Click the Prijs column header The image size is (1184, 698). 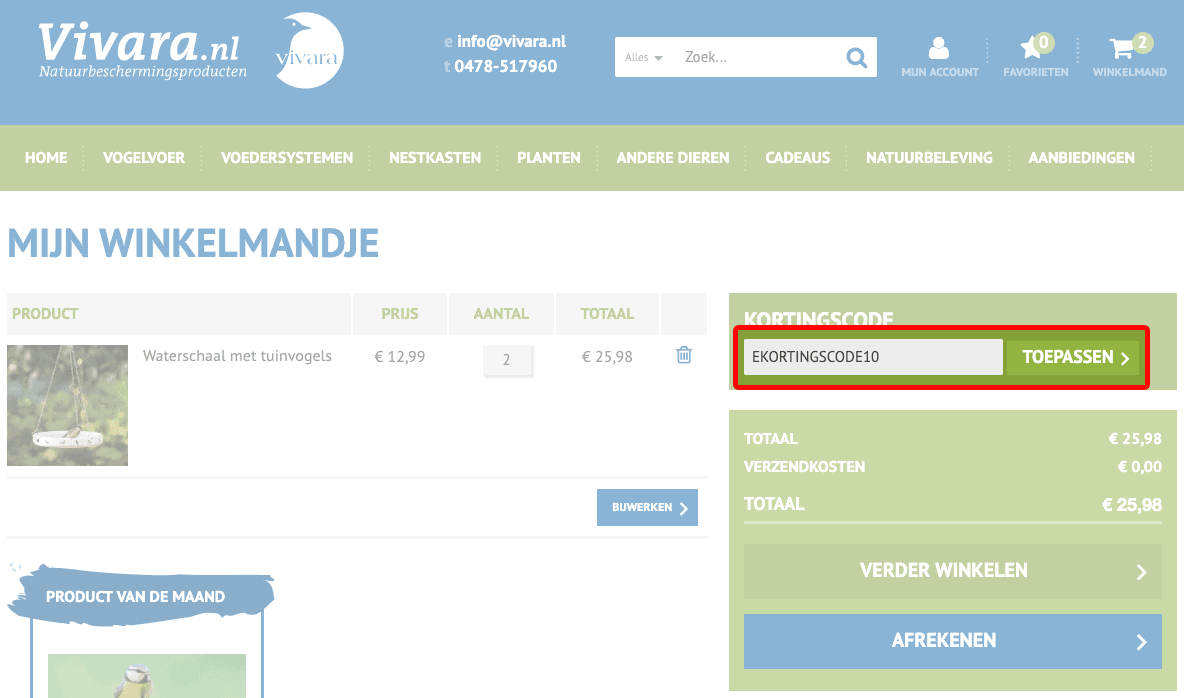coord(399,313)
